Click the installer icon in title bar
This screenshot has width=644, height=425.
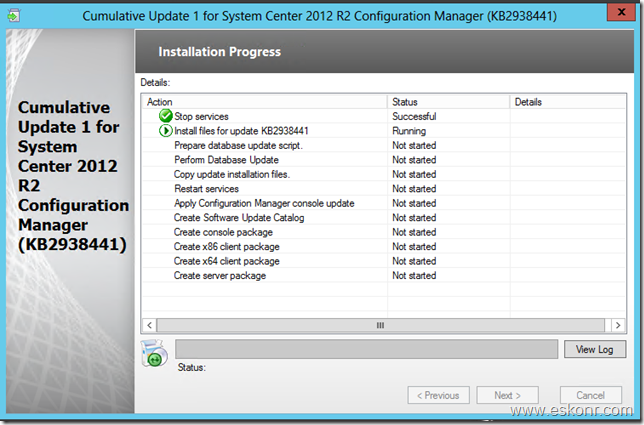(14, 16)
